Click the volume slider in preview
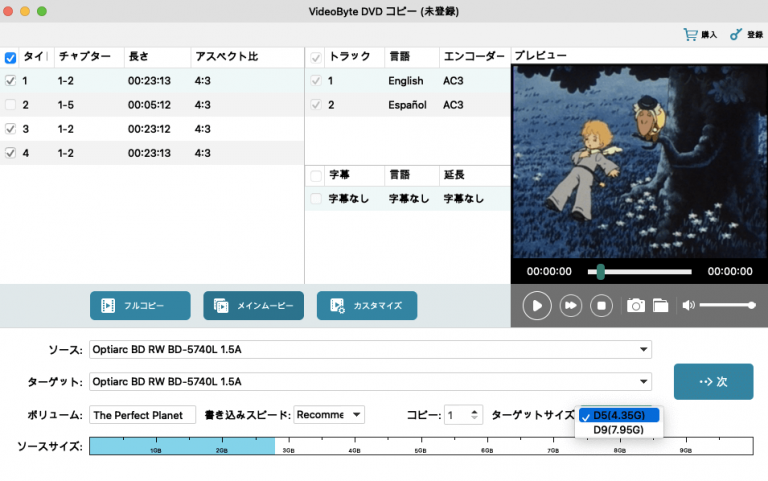The height and width of the screenshot is (481, 768). tap(726, 305)
